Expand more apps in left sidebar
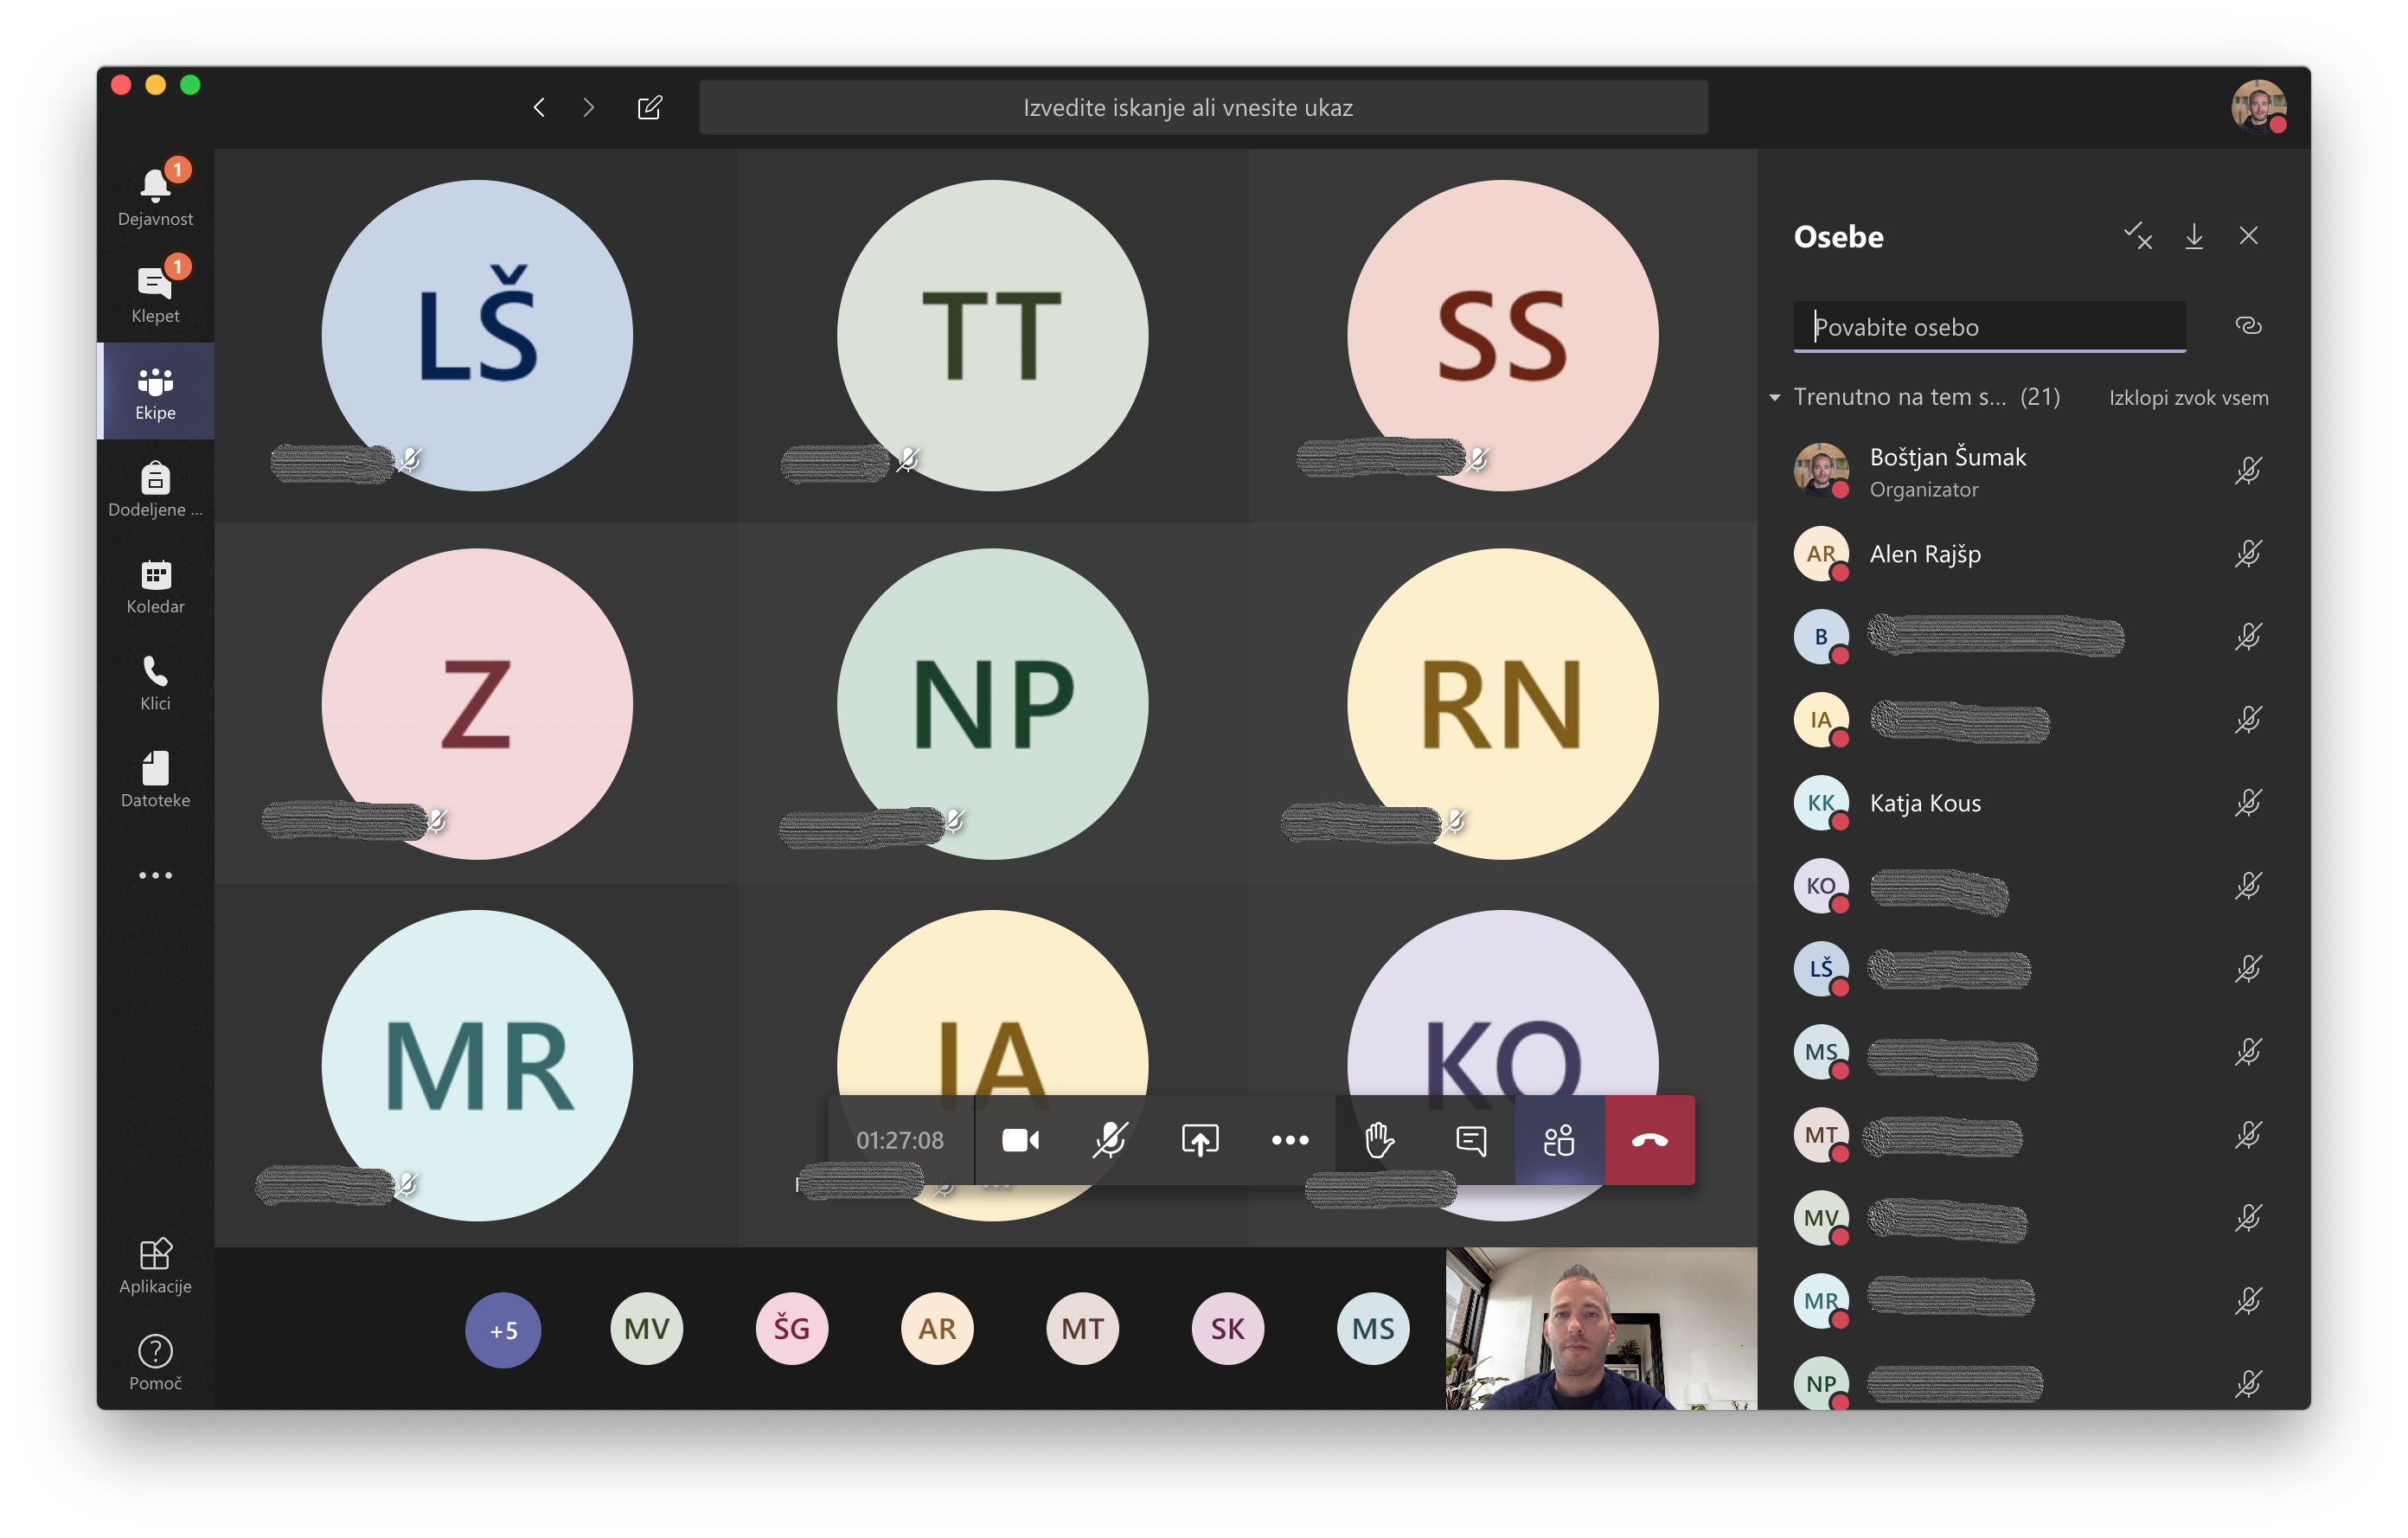The image size is (2408, 1538). [x=155, y=875]
